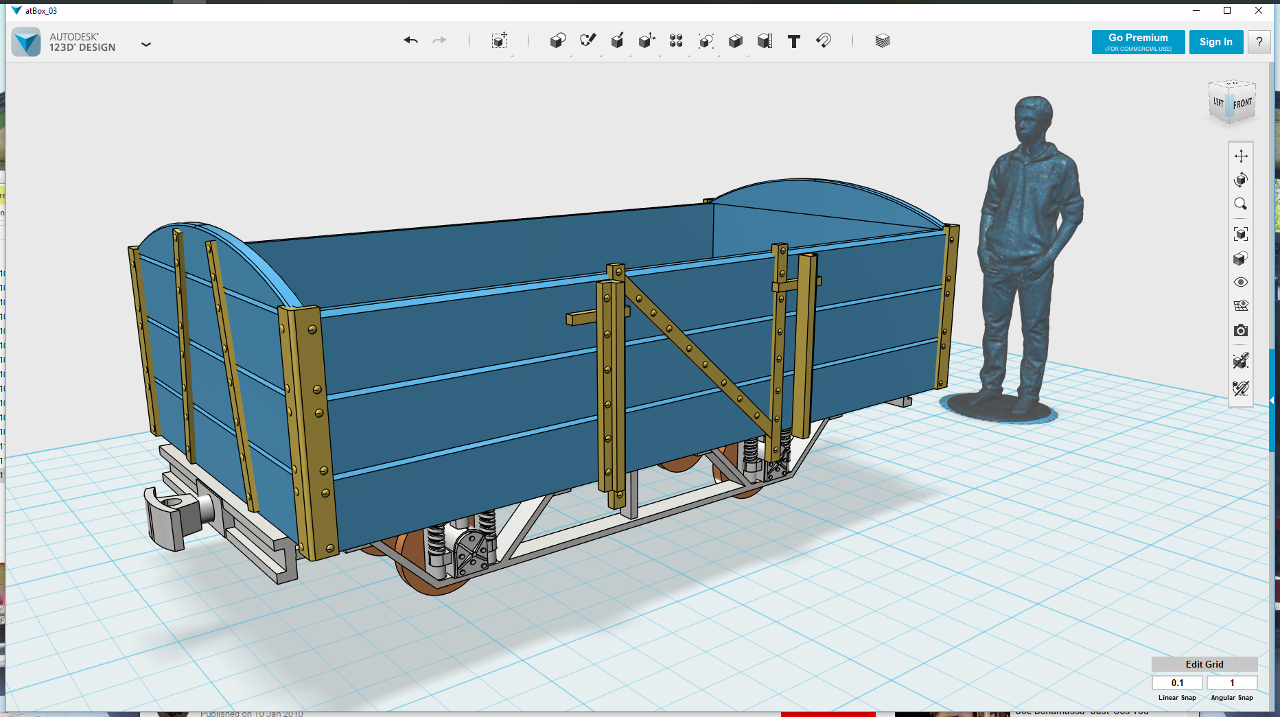The image size is (1280, 717).
Task: Toggle snapping icon in navigation bar
Action: click(1241, 360)
